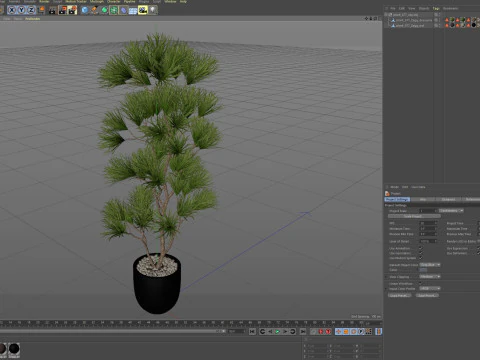Toggle the X axis lock icon

12,10
